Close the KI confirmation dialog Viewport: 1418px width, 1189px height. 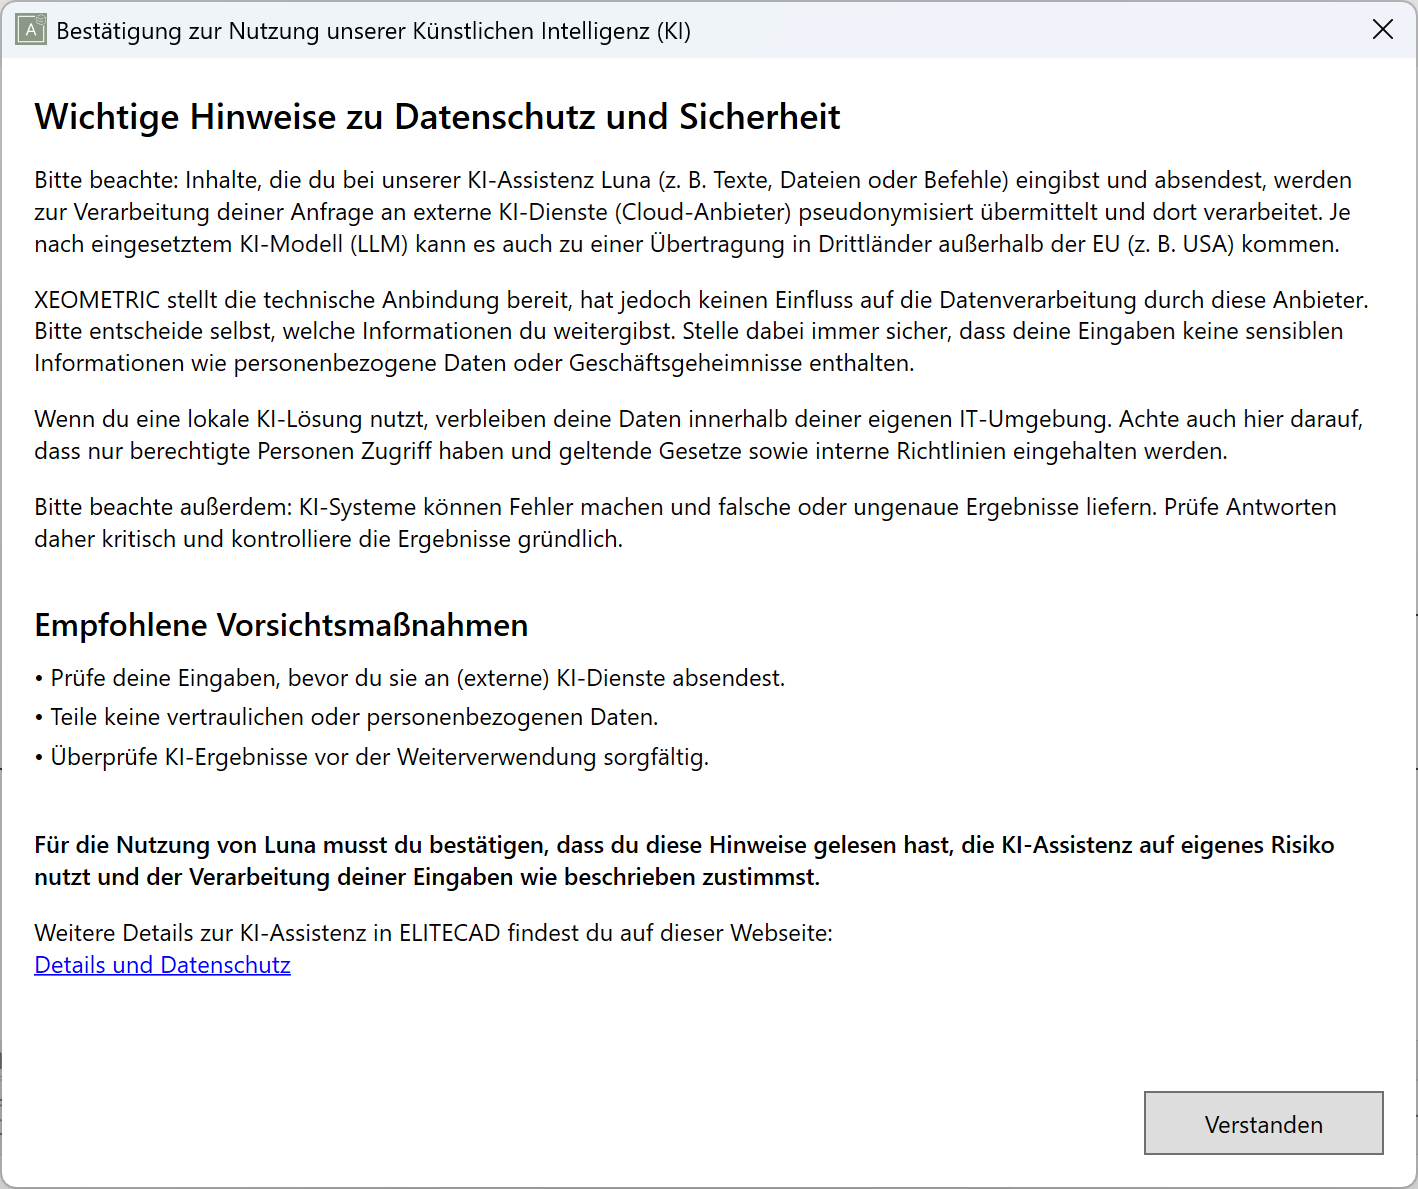1382,30
